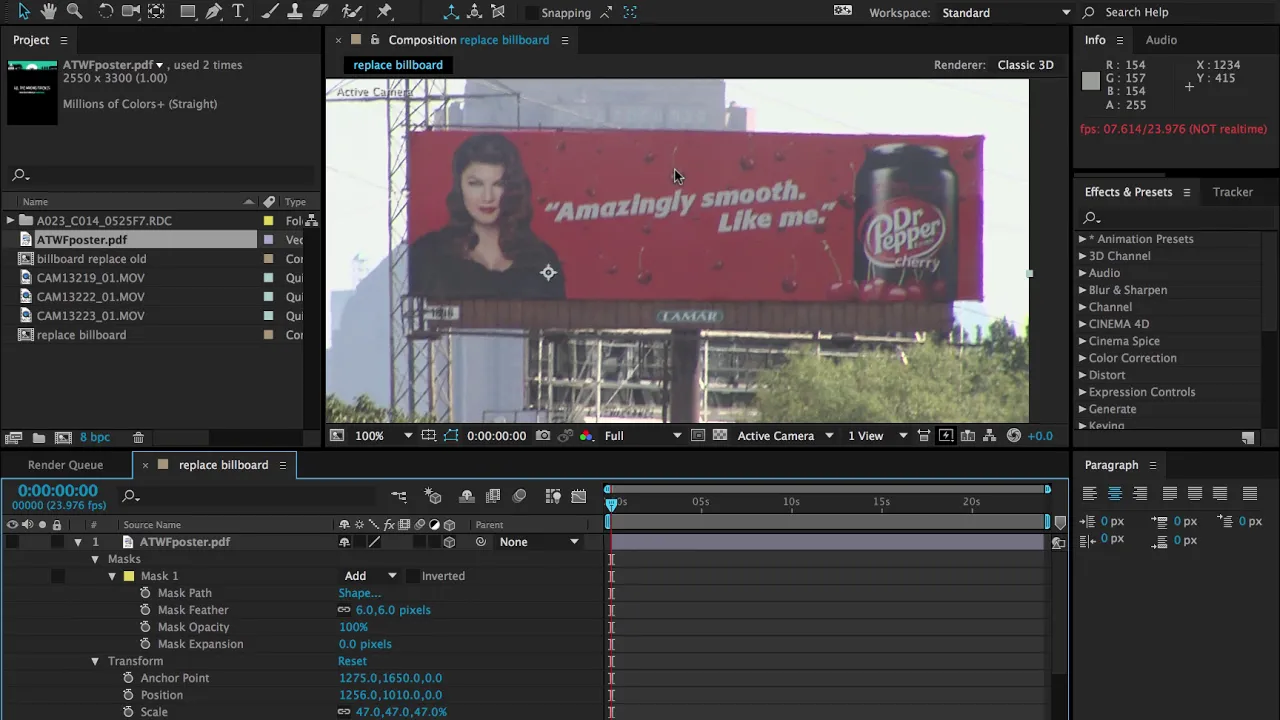Open the Graph Editor in timeline
Screen dimensions: 1280x720
579,496
